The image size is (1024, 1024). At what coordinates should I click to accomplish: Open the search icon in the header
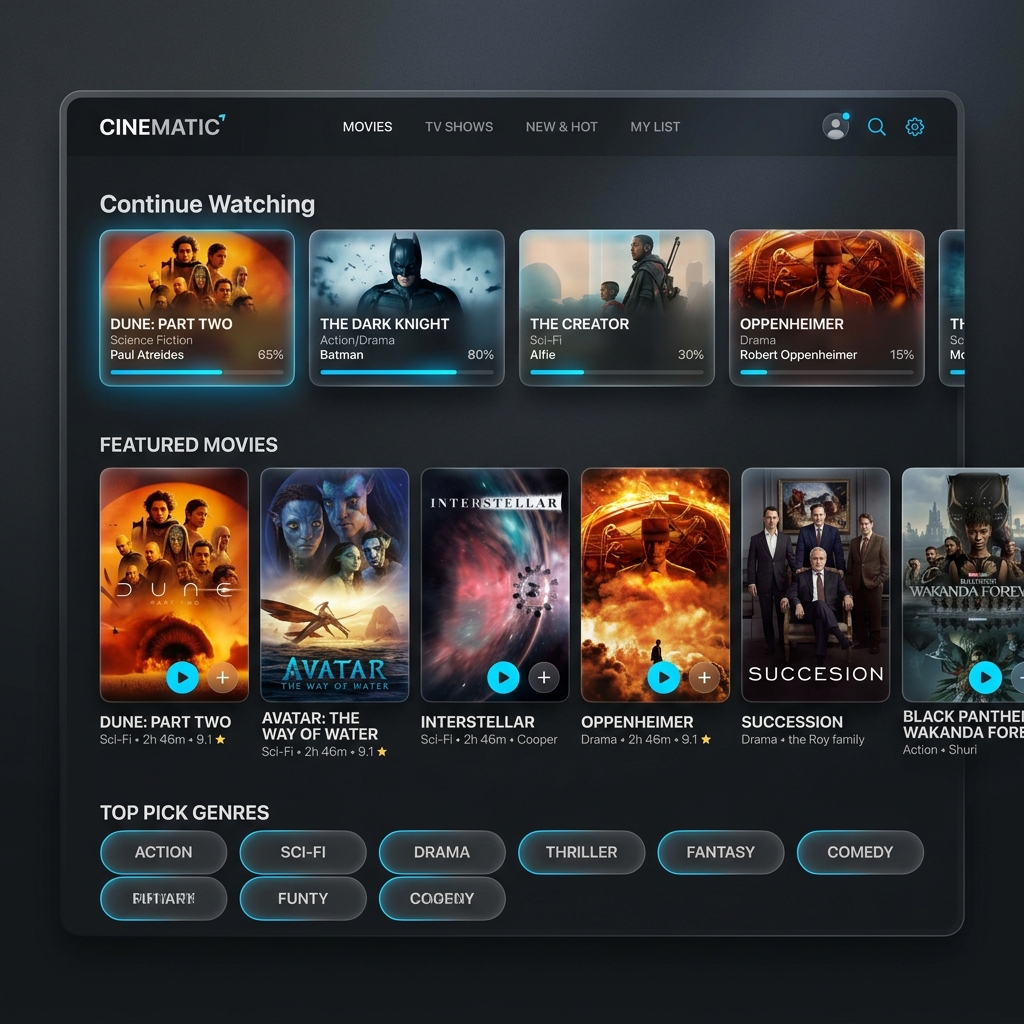coord(876,127)
